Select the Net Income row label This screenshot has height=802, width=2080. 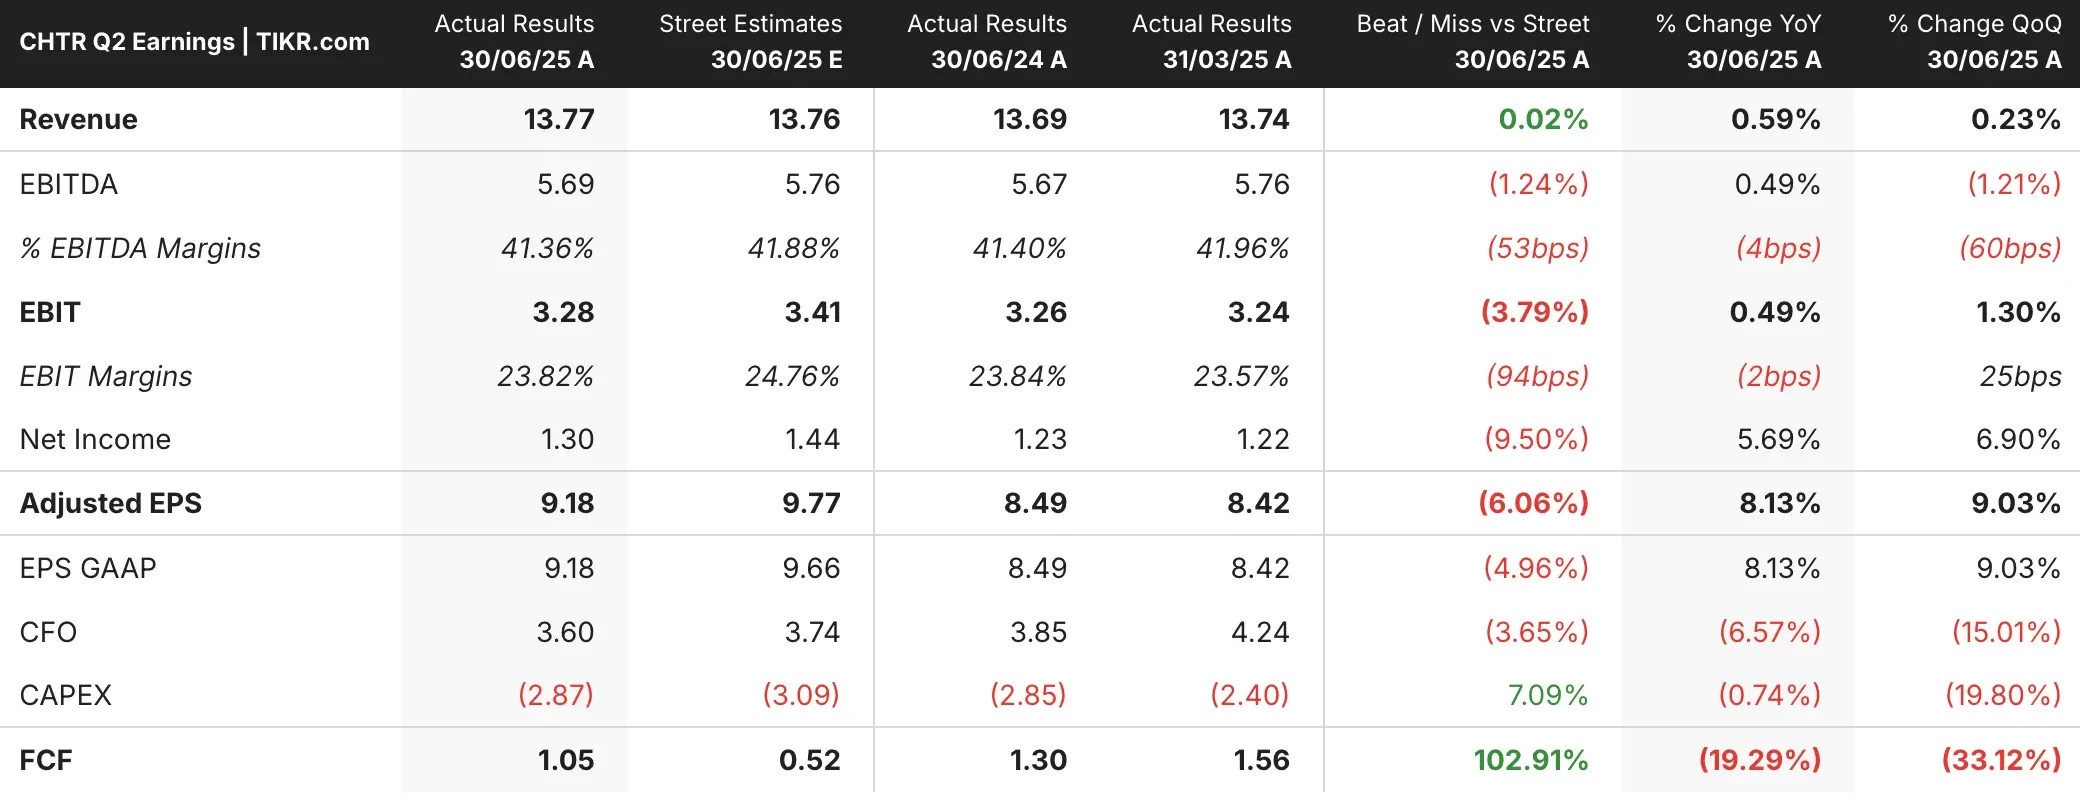pos(95,440)
